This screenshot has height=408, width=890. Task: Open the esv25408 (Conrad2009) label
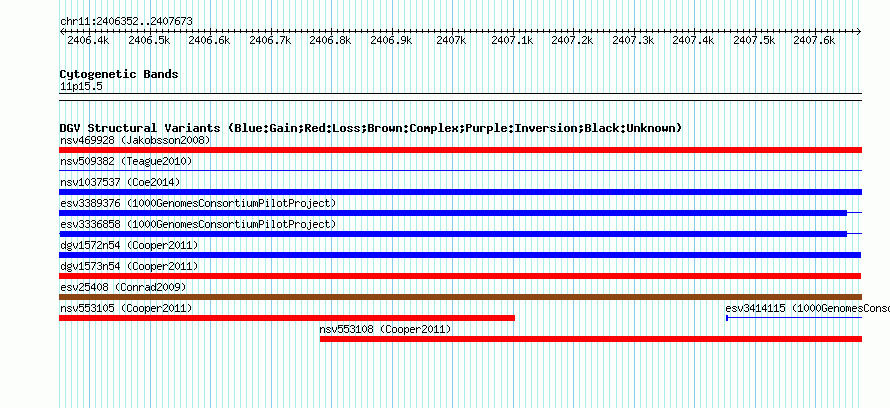[x=123, y=287]
